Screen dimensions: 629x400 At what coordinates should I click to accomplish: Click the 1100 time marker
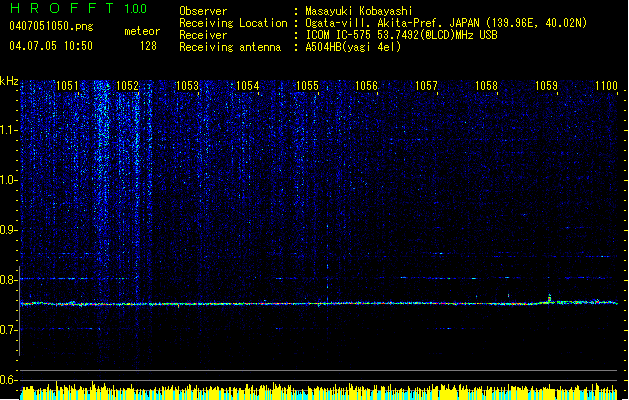coord(606,86)
